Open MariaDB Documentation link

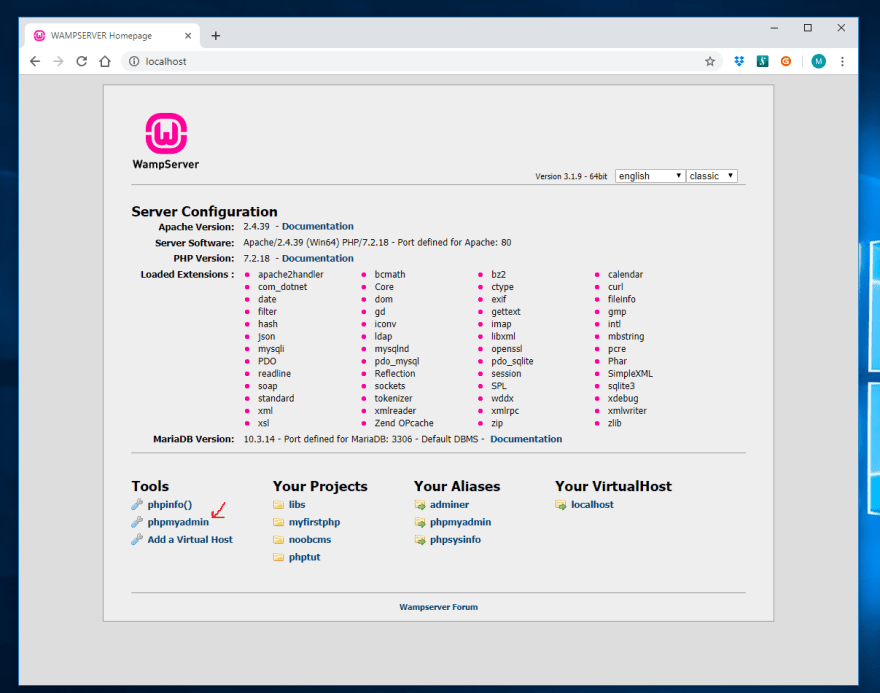tap(526, 439)
